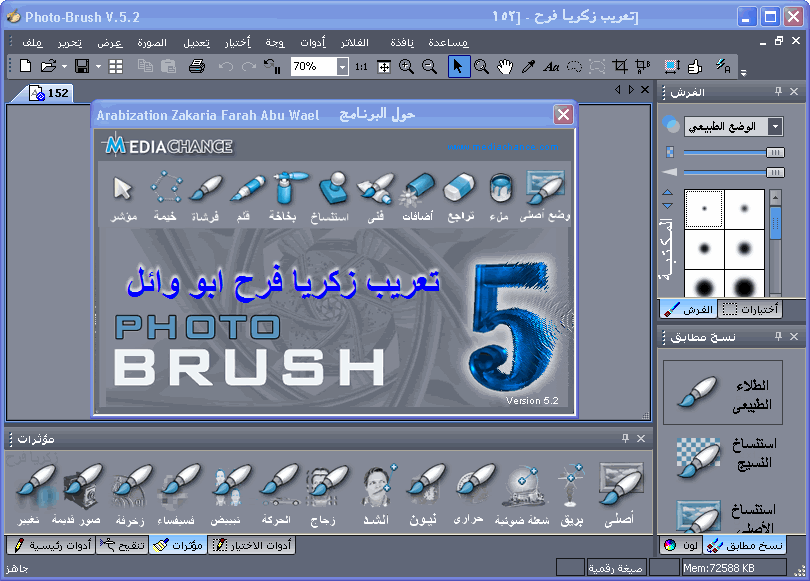This screenshot has height=581, width=810.
Task: Open an image file from the toolbar
Action: (48, 66)
